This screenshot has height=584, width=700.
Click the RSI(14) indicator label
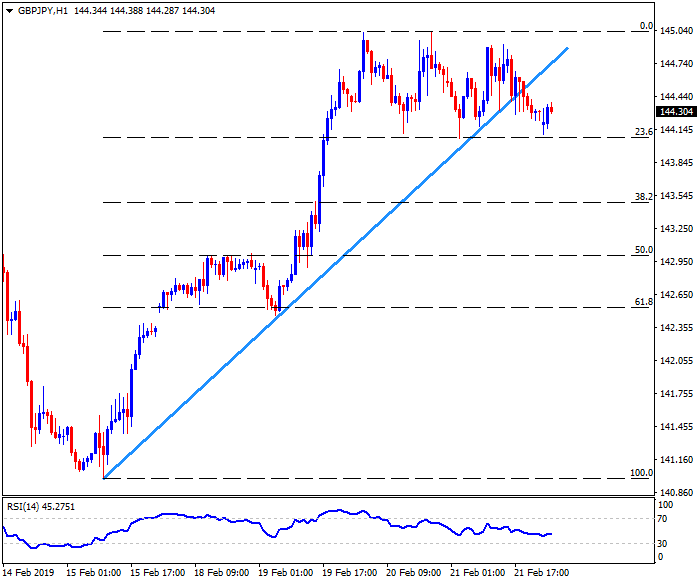click(28, 505)
